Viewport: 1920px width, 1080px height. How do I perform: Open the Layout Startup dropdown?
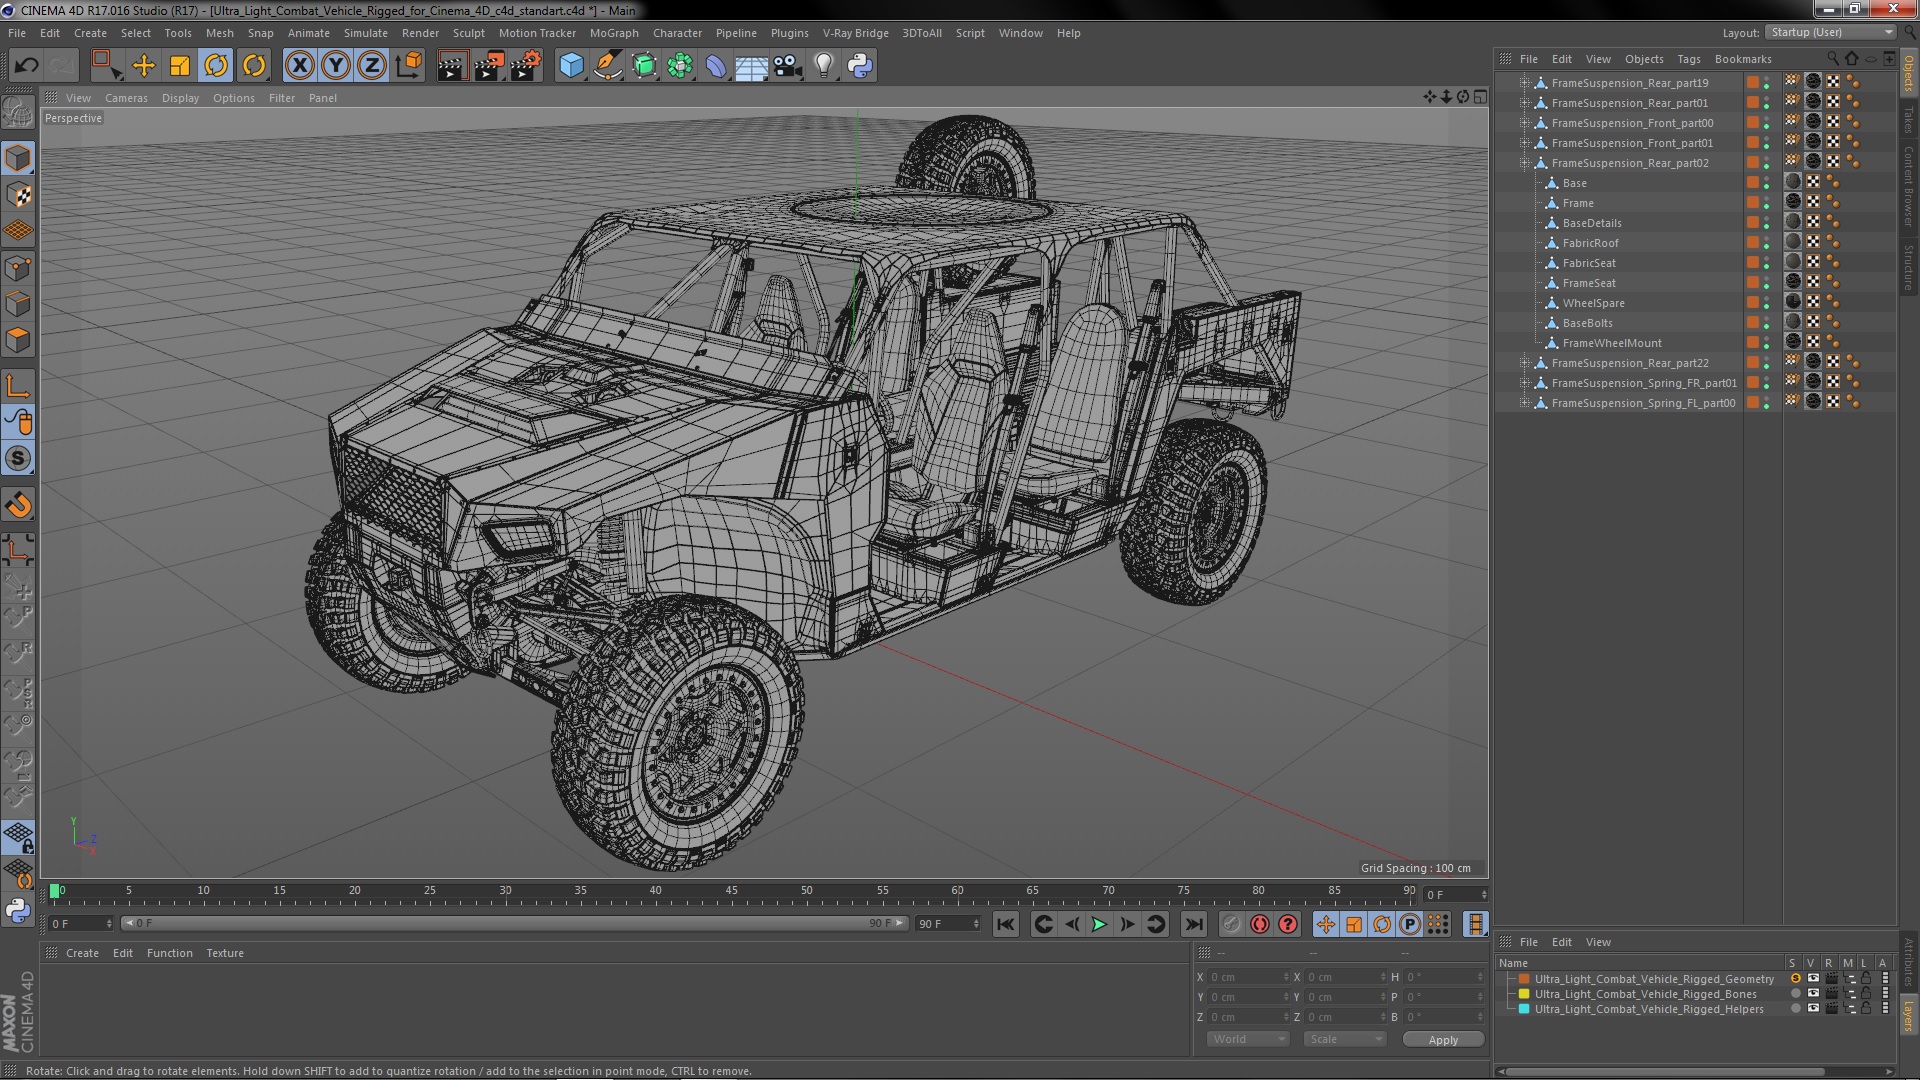[1832, 32]
